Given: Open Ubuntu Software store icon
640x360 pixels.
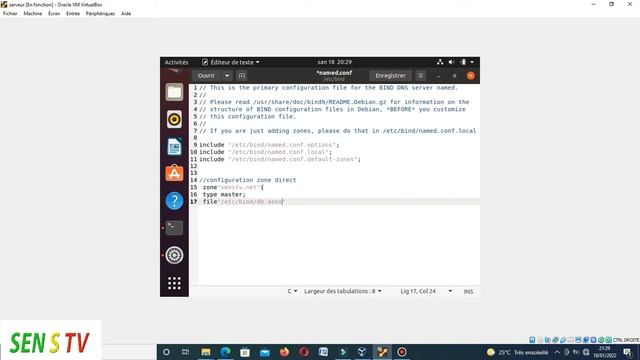Looking at the screenshot, I should pos(174,173).
